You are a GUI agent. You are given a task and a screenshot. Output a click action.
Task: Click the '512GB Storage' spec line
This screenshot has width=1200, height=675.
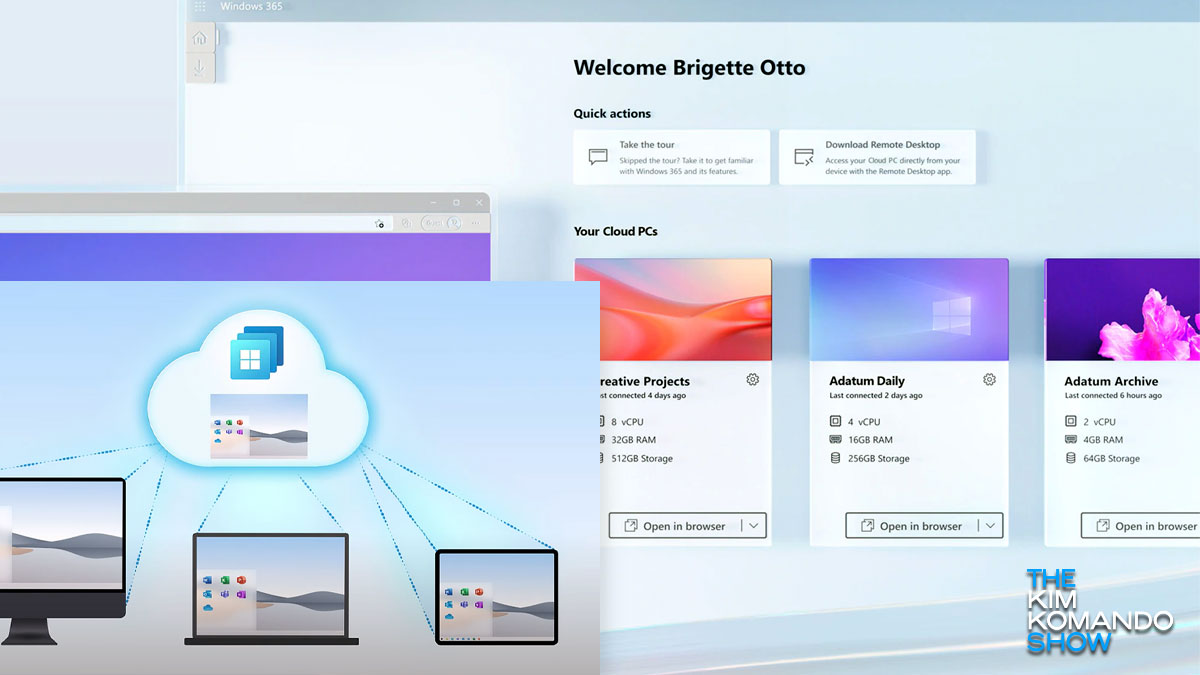(644, 459)
